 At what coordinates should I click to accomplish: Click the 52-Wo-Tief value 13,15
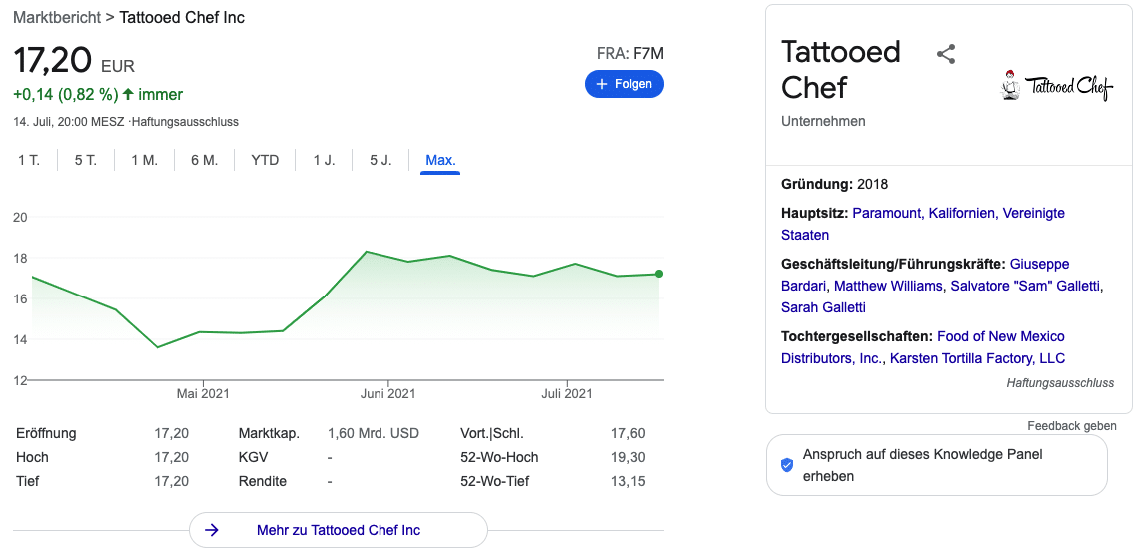[628, 481]
